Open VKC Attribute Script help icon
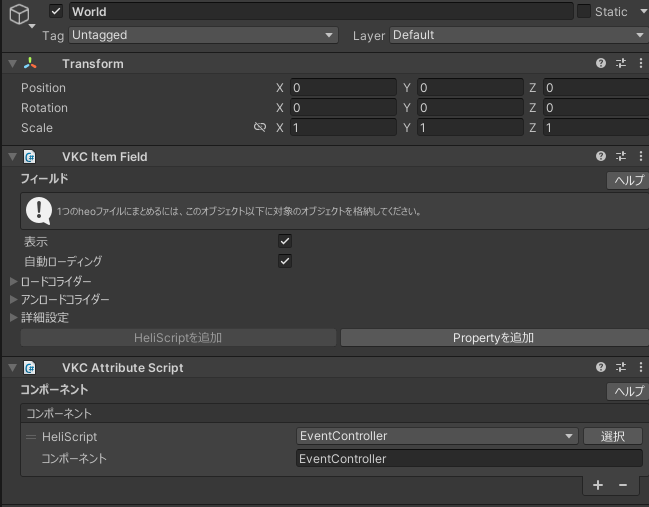The width and height of the screenshot is (649, 507). (x=601, y=367)
